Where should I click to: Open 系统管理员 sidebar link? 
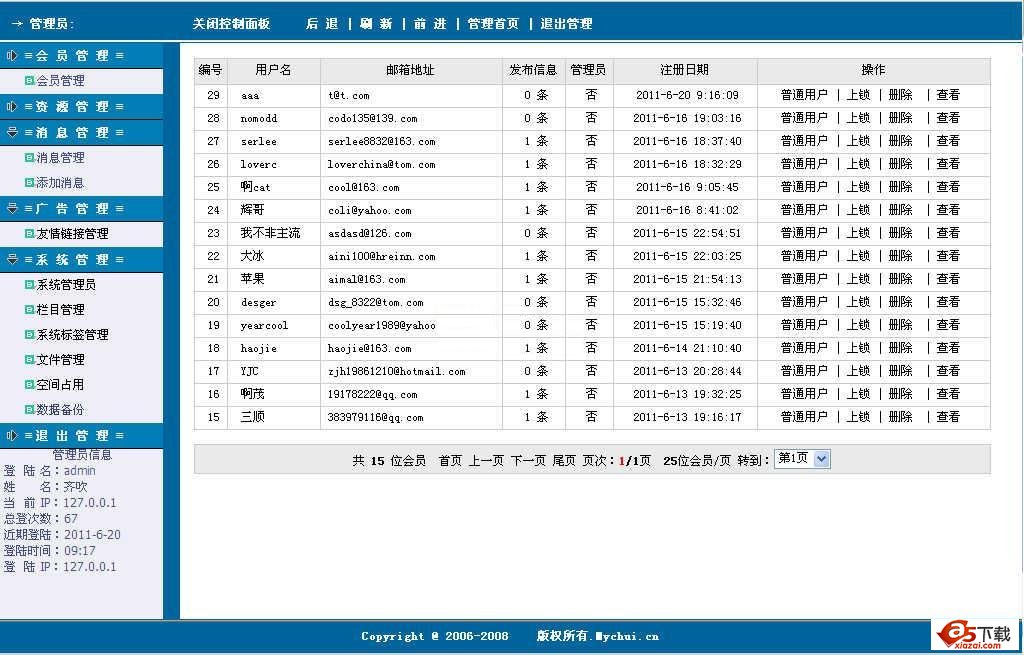[x=66, y=284]
